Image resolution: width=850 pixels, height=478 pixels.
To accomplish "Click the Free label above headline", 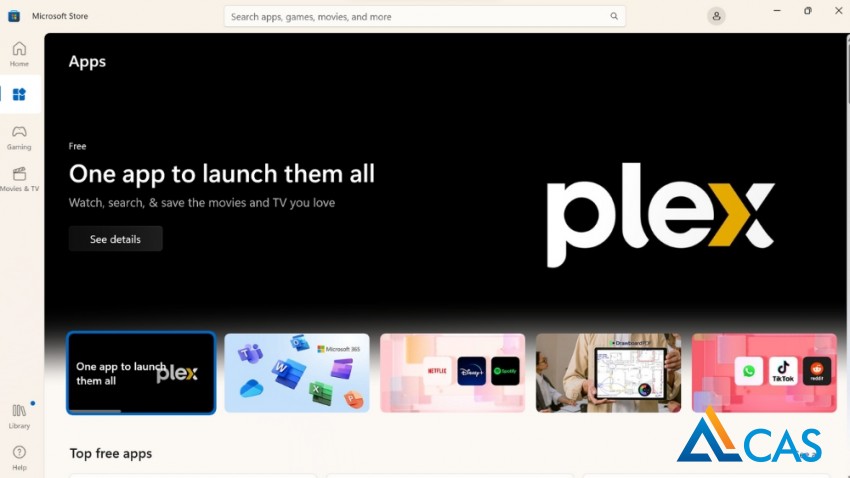I will [x=78, y=146].
